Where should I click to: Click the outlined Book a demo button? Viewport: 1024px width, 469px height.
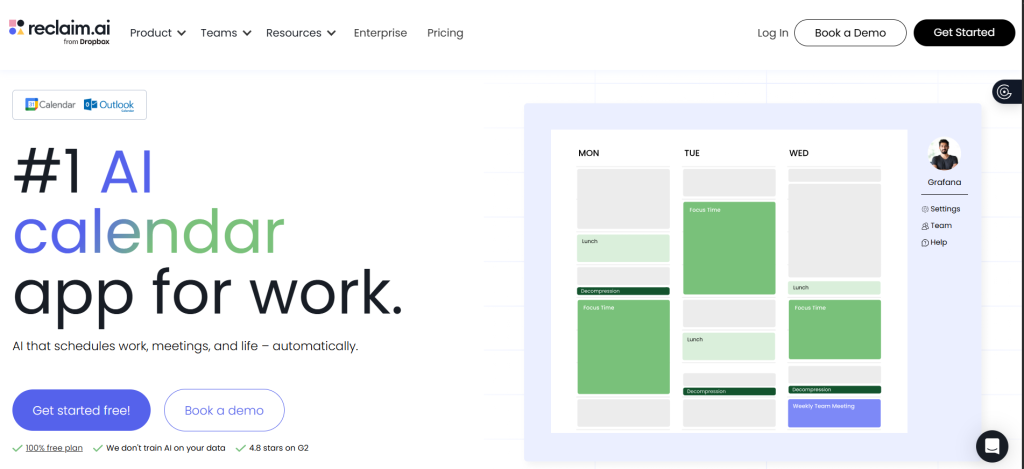pyautogui.click(x=224, y=410)
